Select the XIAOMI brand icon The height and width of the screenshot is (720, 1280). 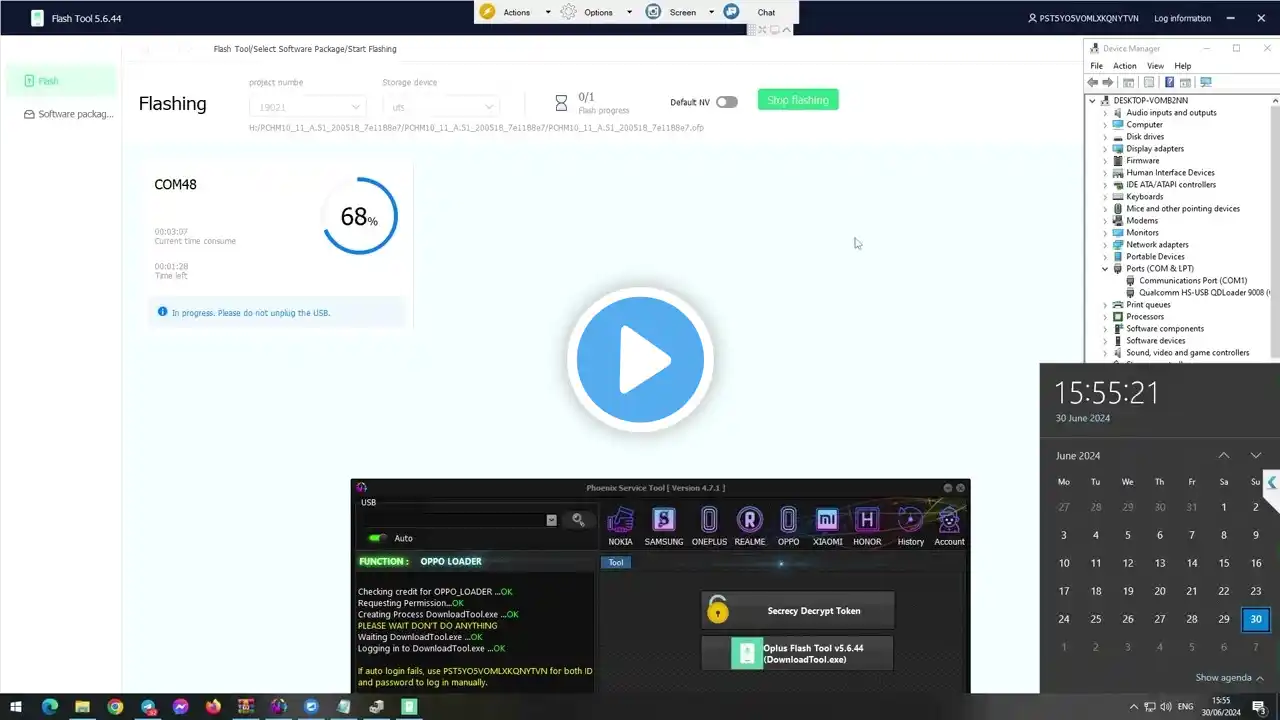(x=827, y=521)
